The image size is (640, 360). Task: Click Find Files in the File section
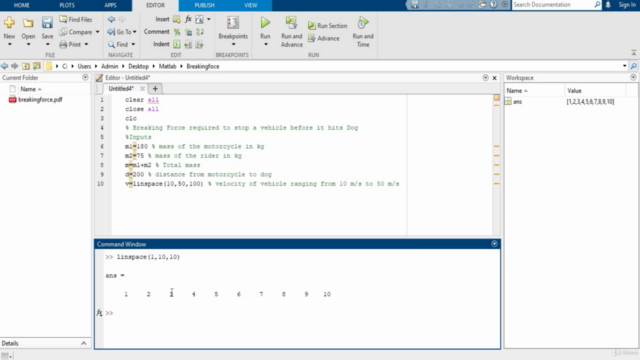click(76, 19)
